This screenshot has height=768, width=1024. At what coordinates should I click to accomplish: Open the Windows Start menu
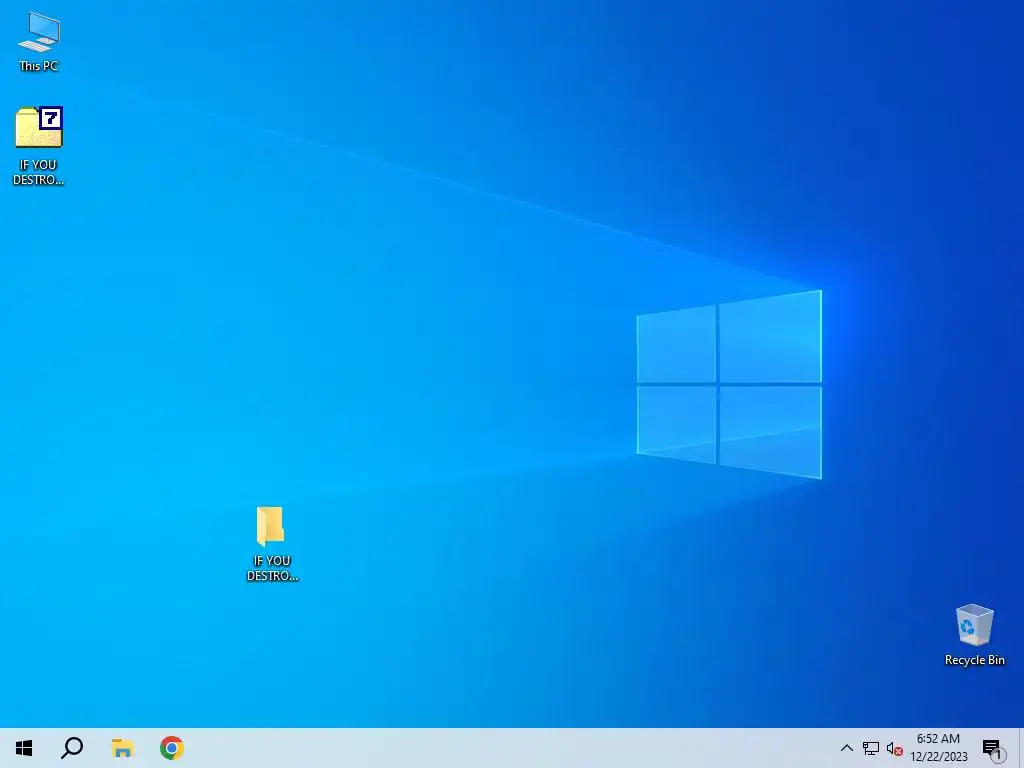coord(24,748)
